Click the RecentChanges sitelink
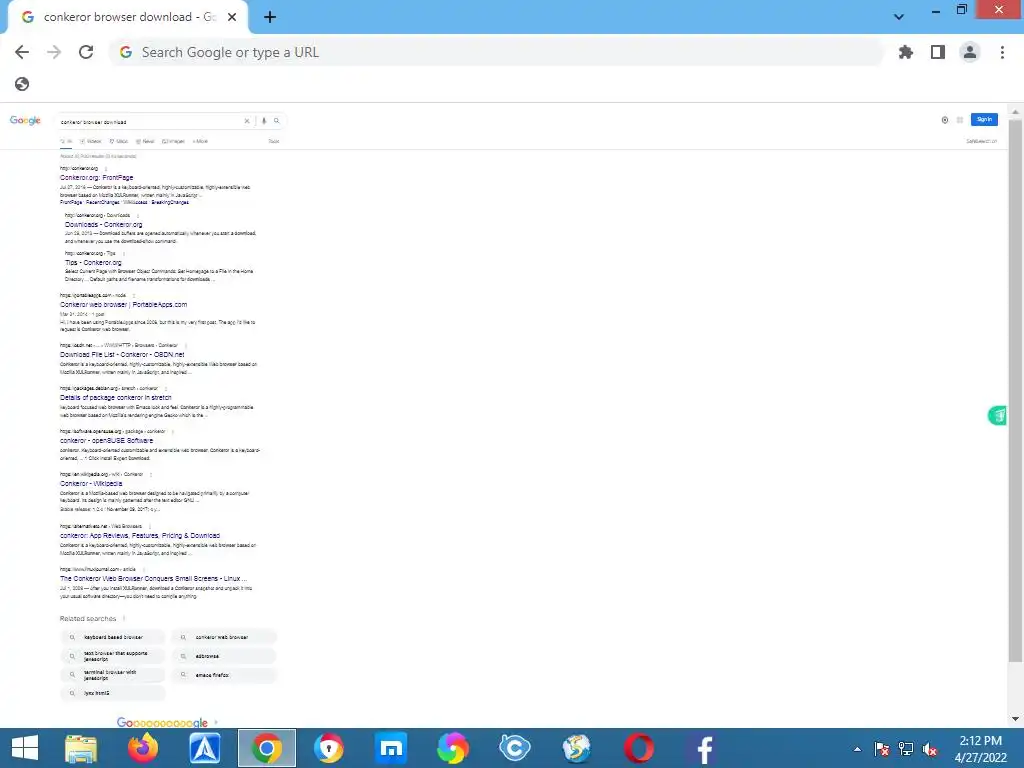1024x768 pixels. click(x=103, y=202)
